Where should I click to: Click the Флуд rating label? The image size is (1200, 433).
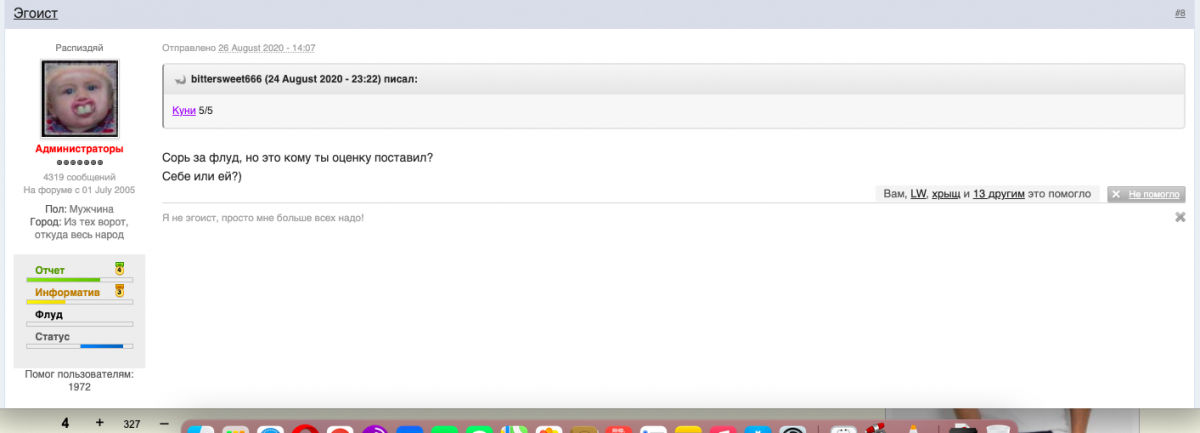click(49, 315)
